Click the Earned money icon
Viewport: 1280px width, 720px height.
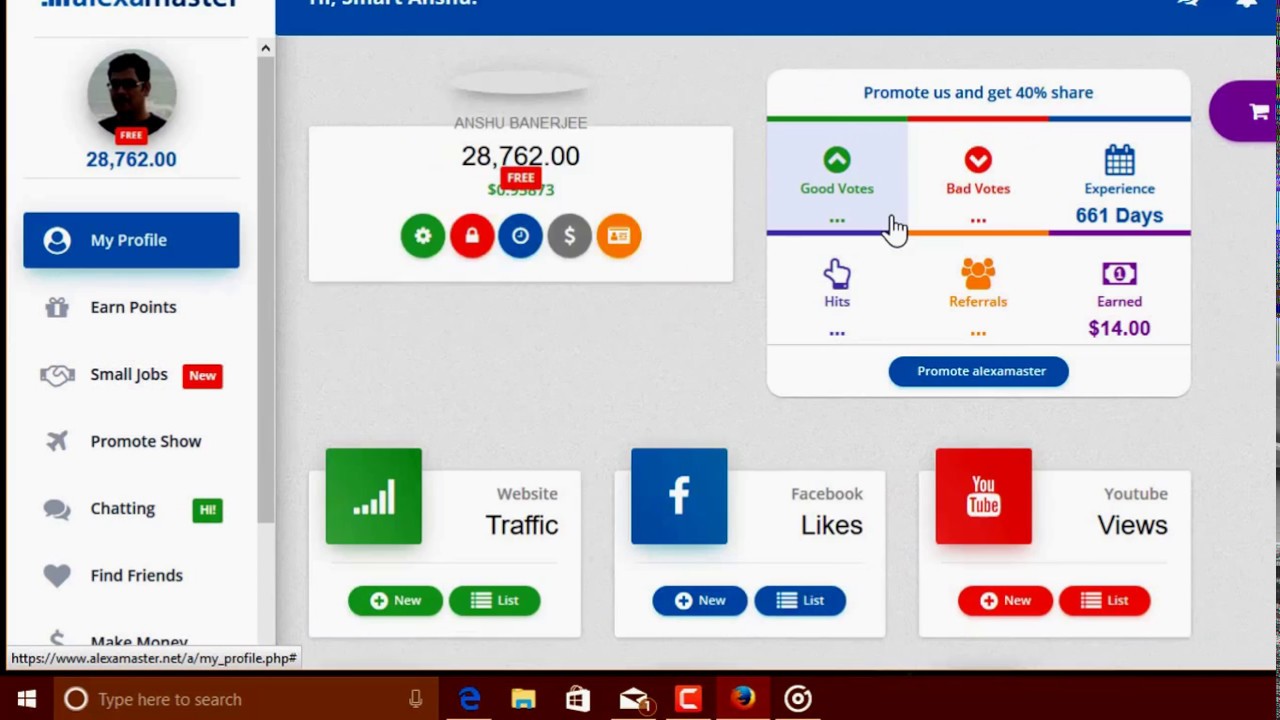pos(1119,273)
